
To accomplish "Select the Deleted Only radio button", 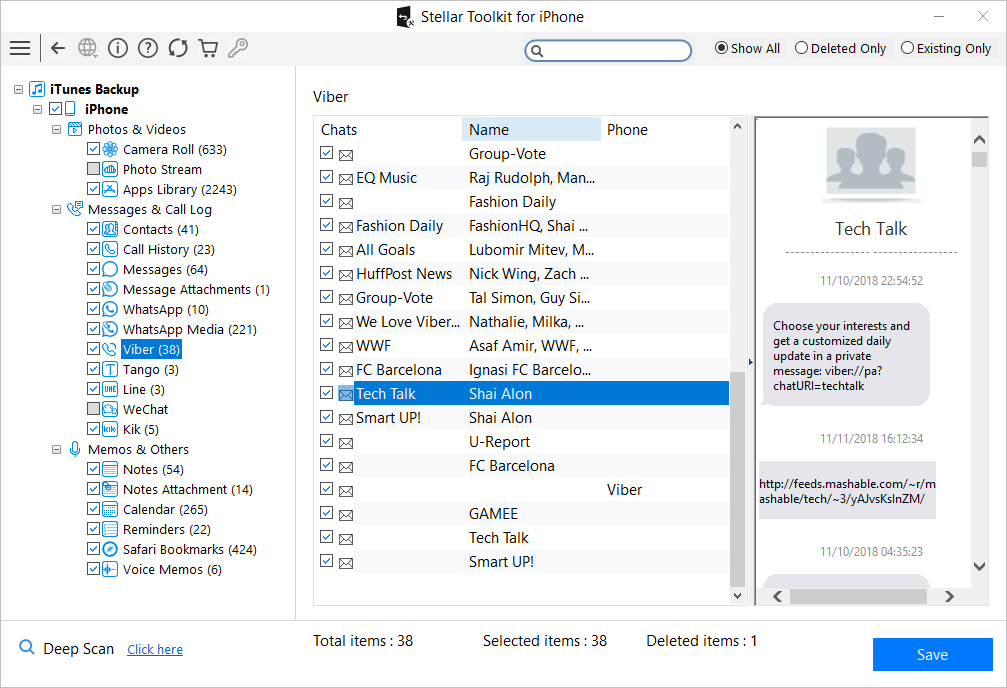I will point(801,48).
